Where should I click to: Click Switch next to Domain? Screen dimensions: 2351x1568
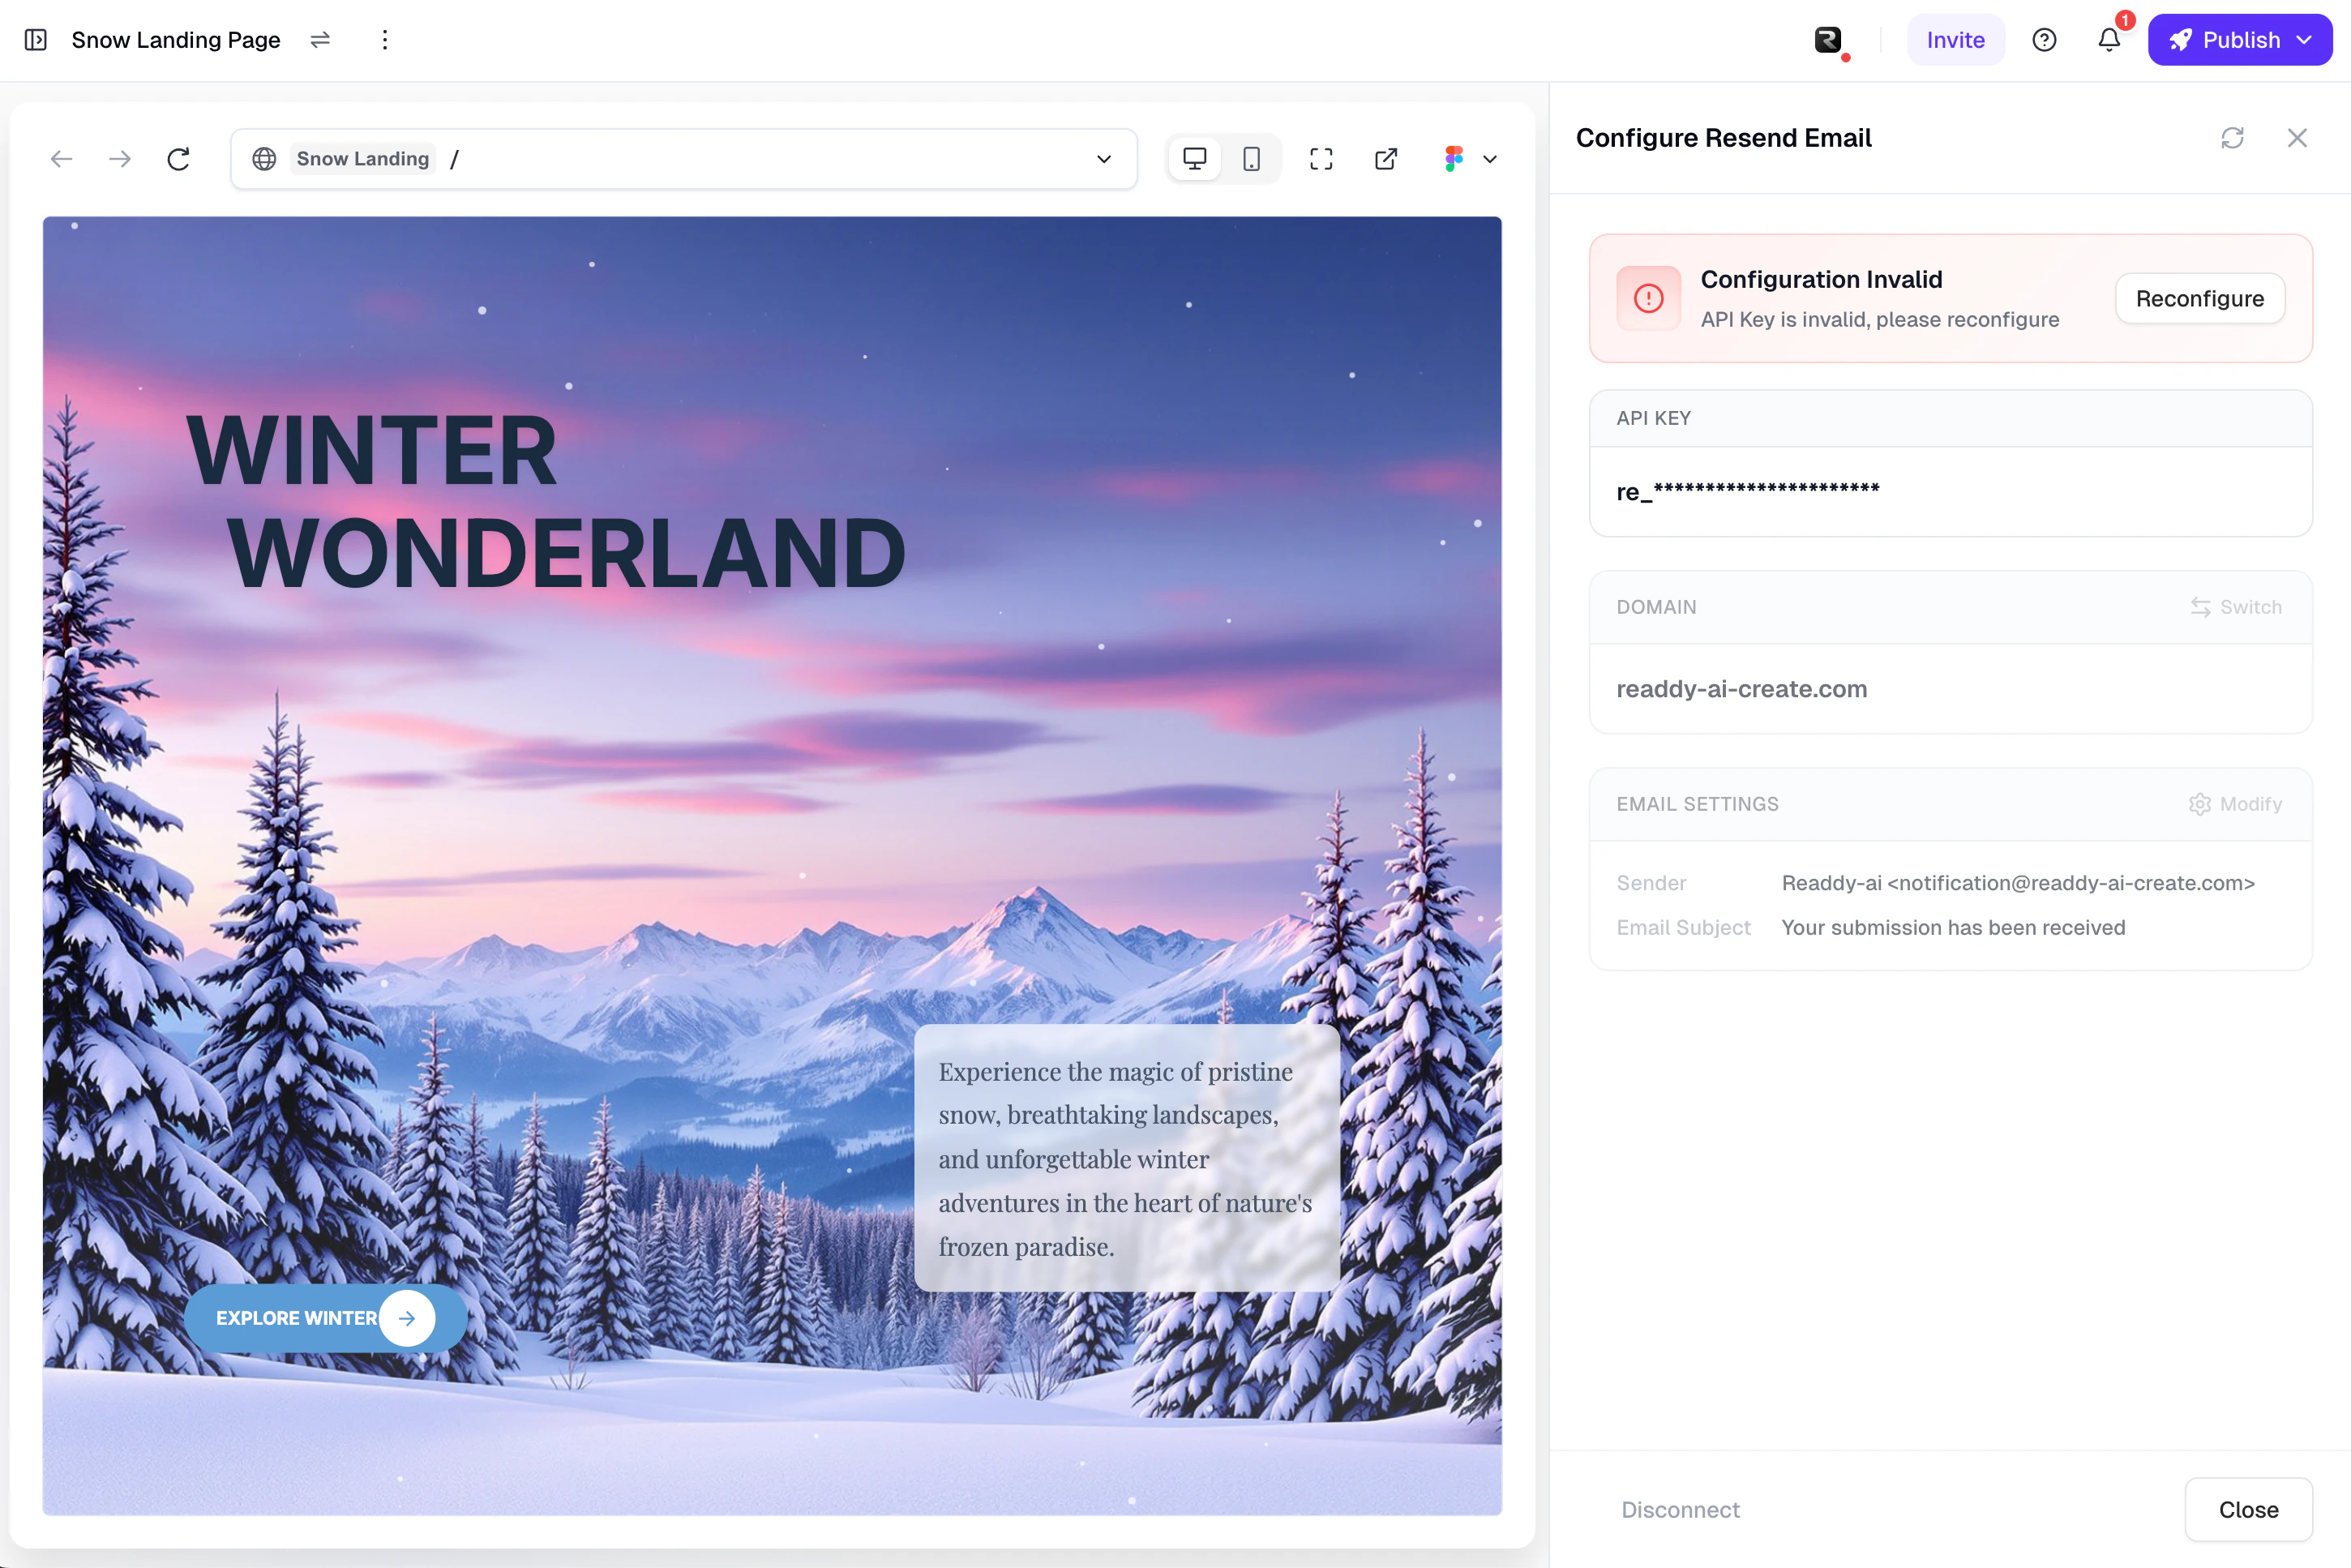(2236, 607)
